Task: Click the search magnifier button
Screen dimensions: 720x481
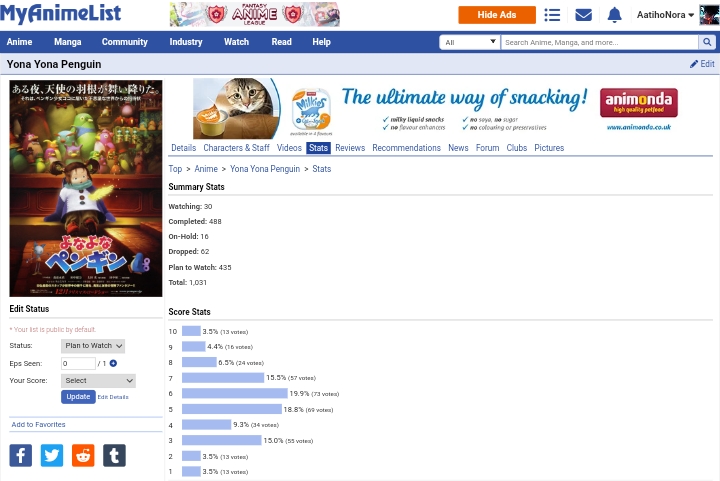Action: click(707, 42)
